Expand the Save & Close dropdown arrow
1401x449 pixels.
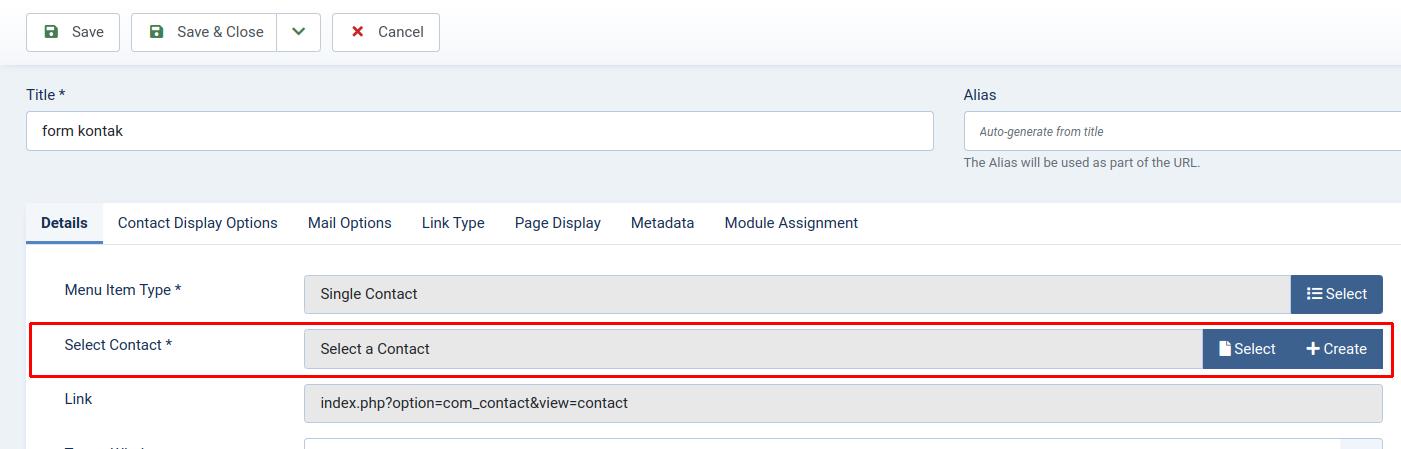click(x=298, y=32)
